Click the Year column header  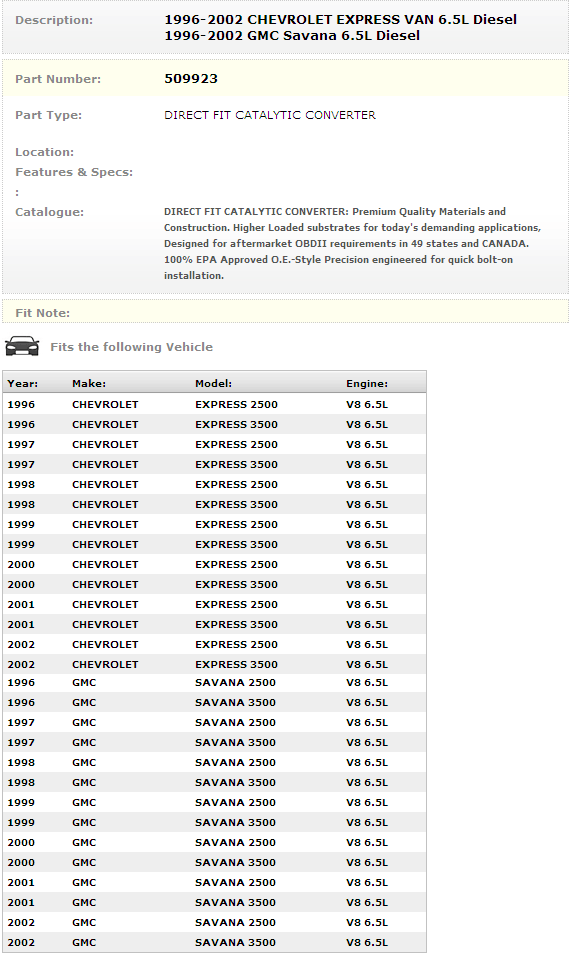[x=22, y=384]
